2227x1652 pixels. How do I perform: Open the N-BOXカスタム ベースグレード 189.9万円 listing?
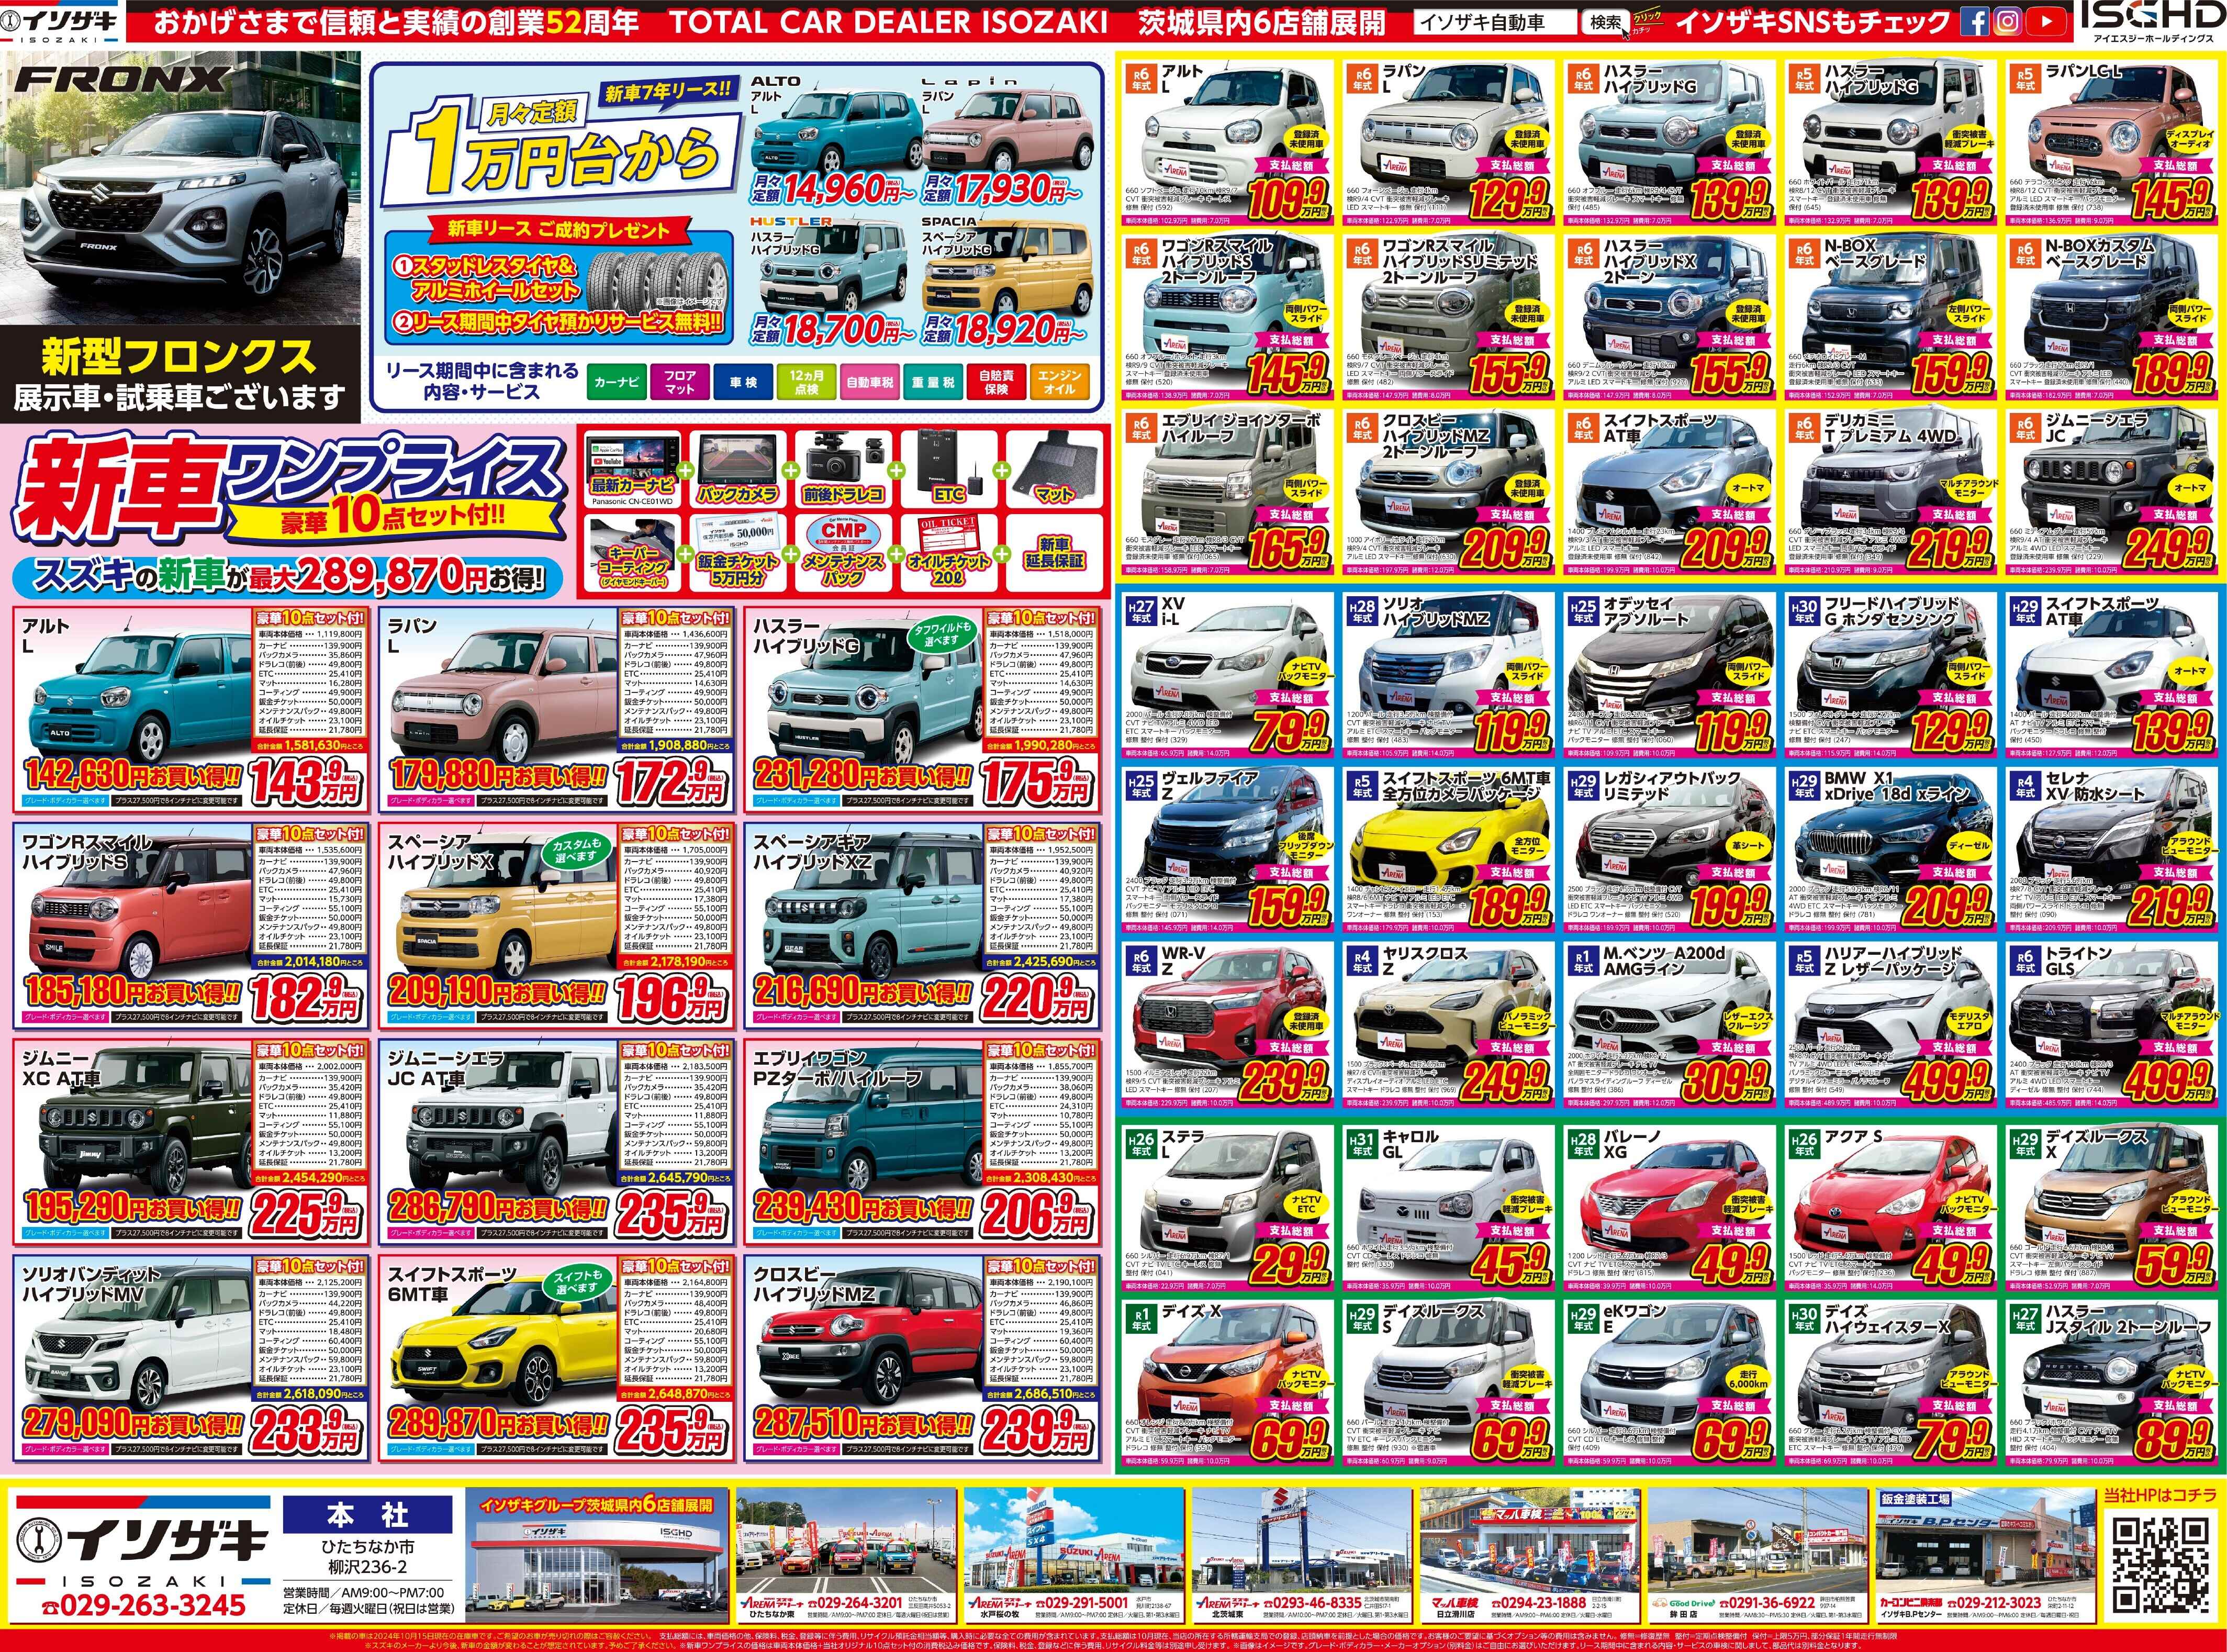[2111, 318]
